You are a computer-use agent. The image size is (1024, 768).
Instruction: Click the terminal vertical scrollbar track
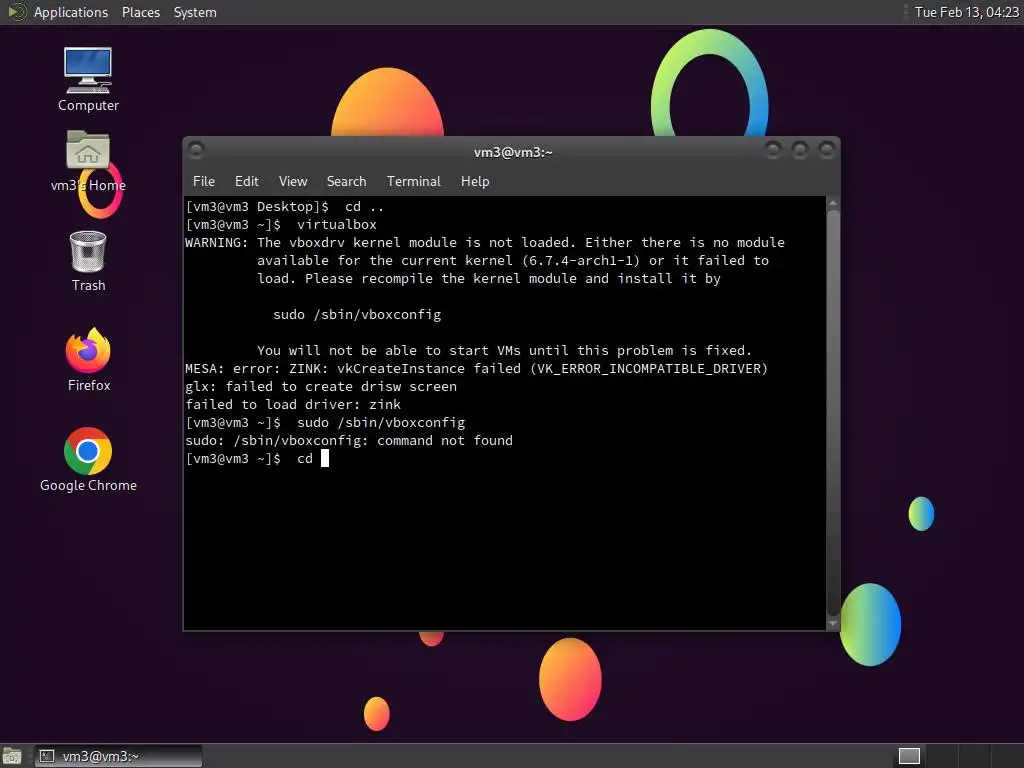tap(833, 413)
